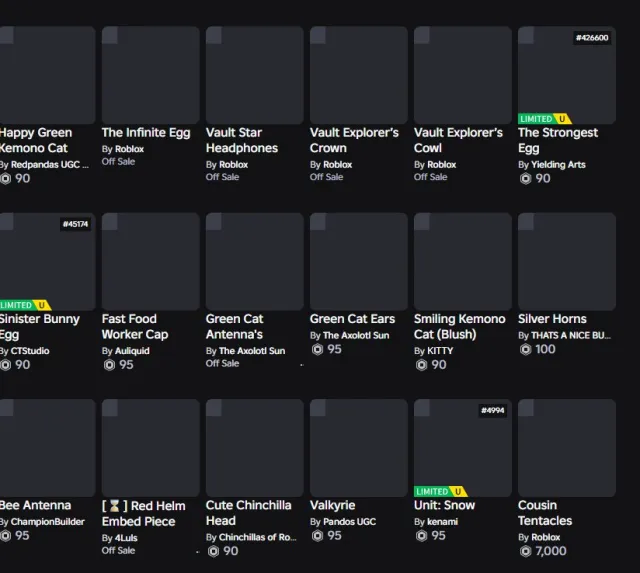Visit creator 4Luls under Red Helm Embed Piece
Viewport: 640px width, 573px height.
click(126, 538)
